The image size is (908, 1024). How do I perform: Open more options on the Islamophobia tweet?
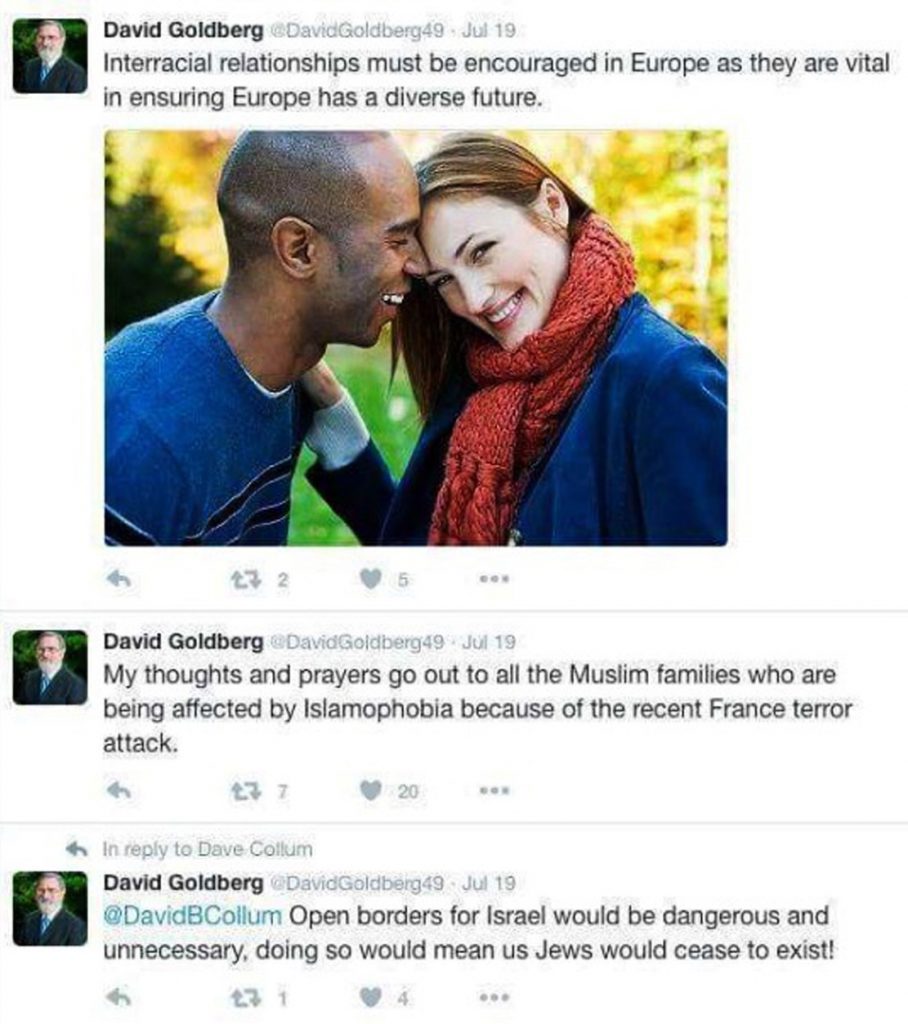click(x=494, y=792)
